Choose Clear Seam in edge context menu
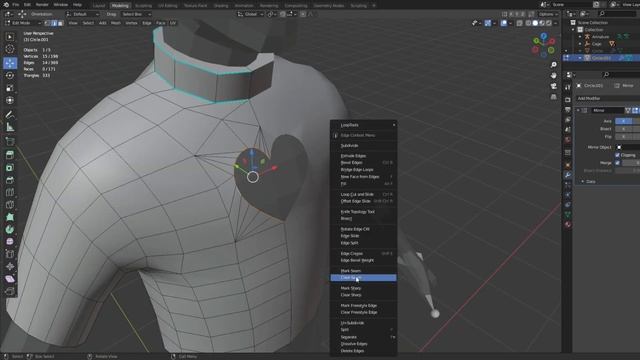Viewport: 640px width, 360px height. coord(363,278)
